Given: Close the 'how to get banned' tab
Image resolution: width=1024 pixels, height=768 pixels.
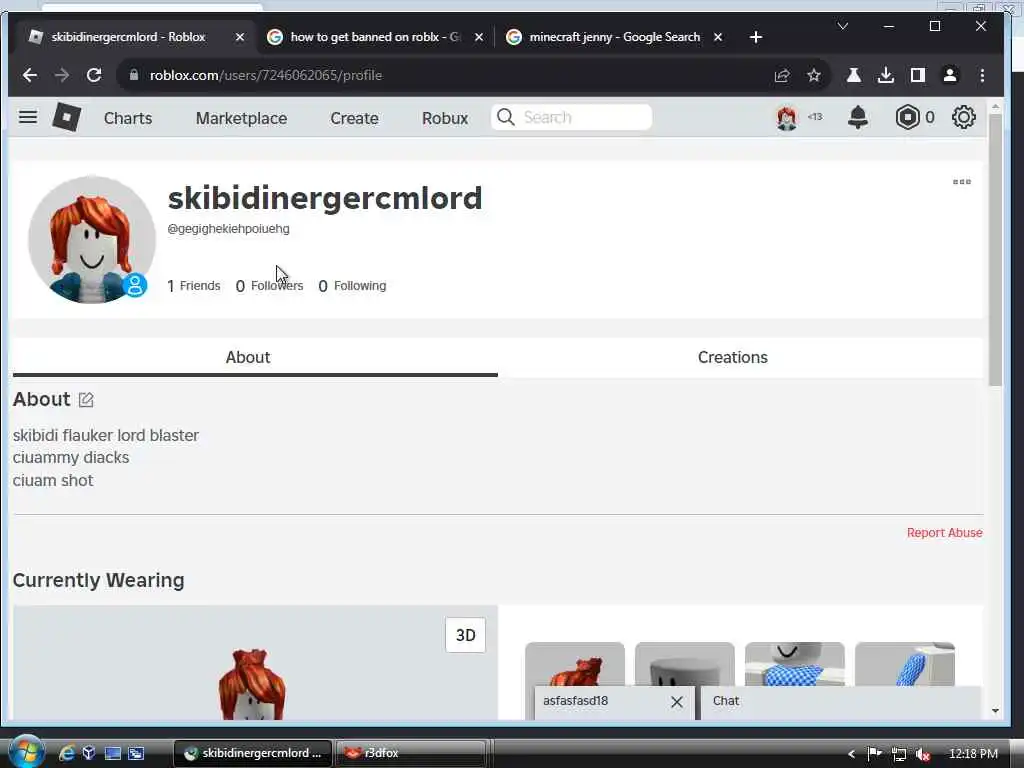Looking at the screenshot, I should coord(479,37).
